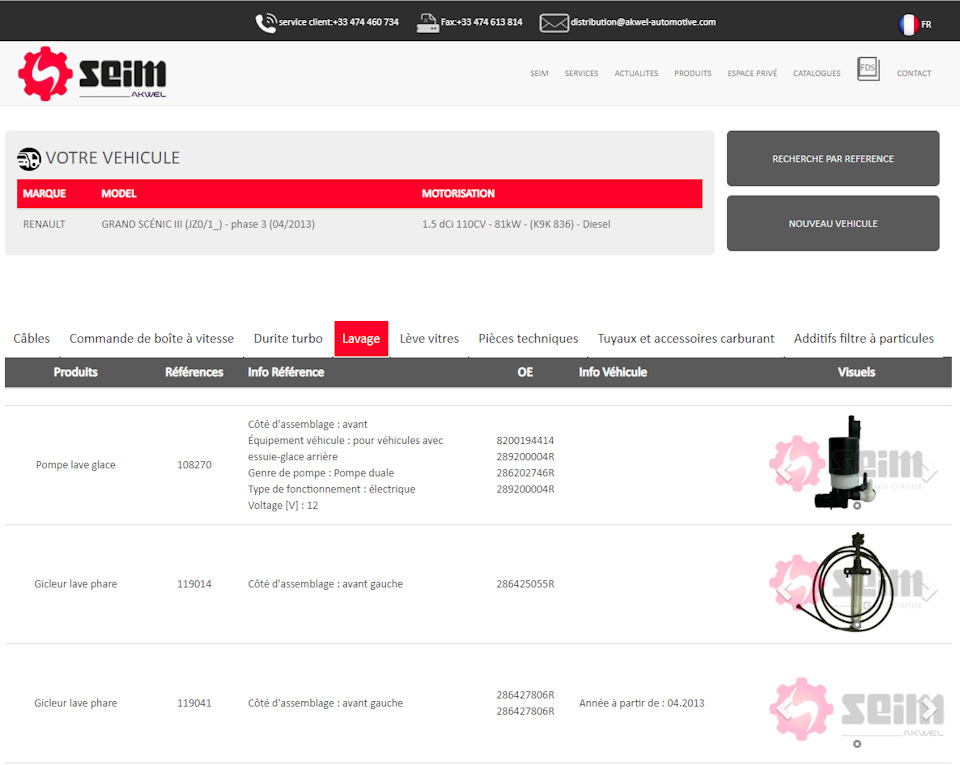Click the RENAULT marque value
Viewport: 960px width, 765px height.
[44, 224]
